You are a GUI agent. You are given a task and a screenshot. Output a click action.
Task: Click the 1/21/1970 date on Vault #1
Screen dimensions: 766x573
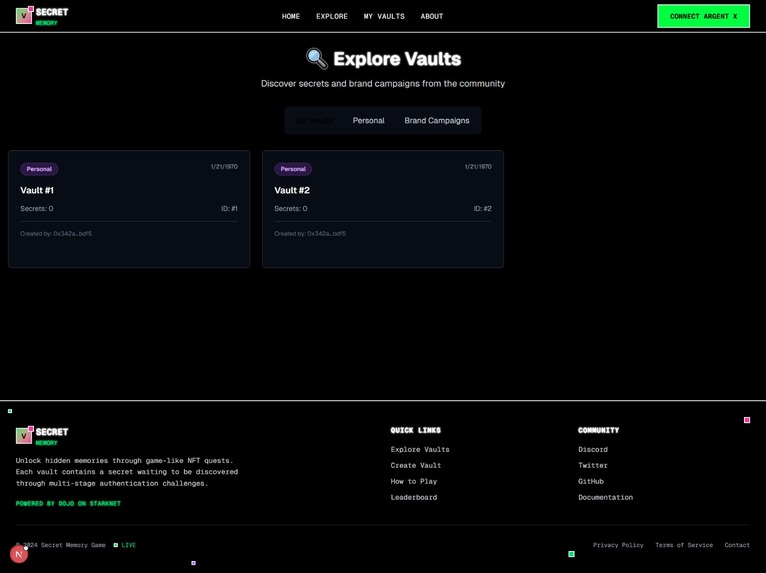point(224,167)
